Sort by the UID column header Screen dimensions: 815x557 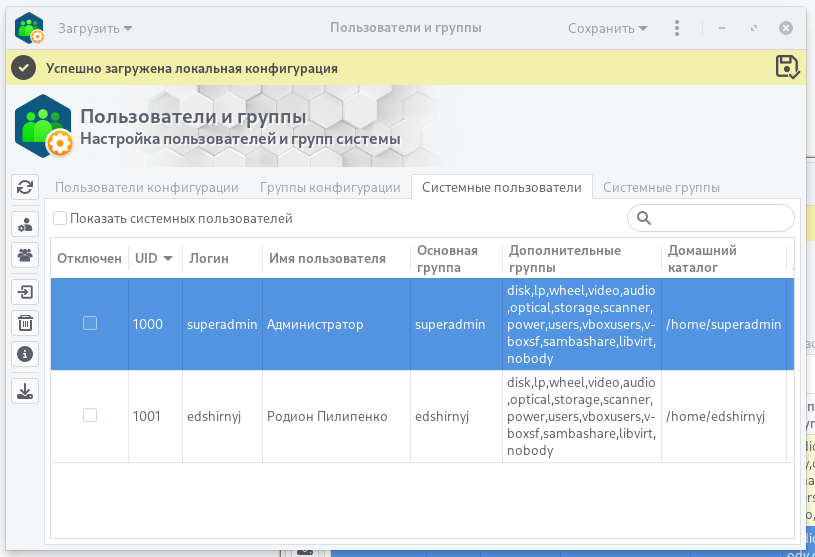154,258
